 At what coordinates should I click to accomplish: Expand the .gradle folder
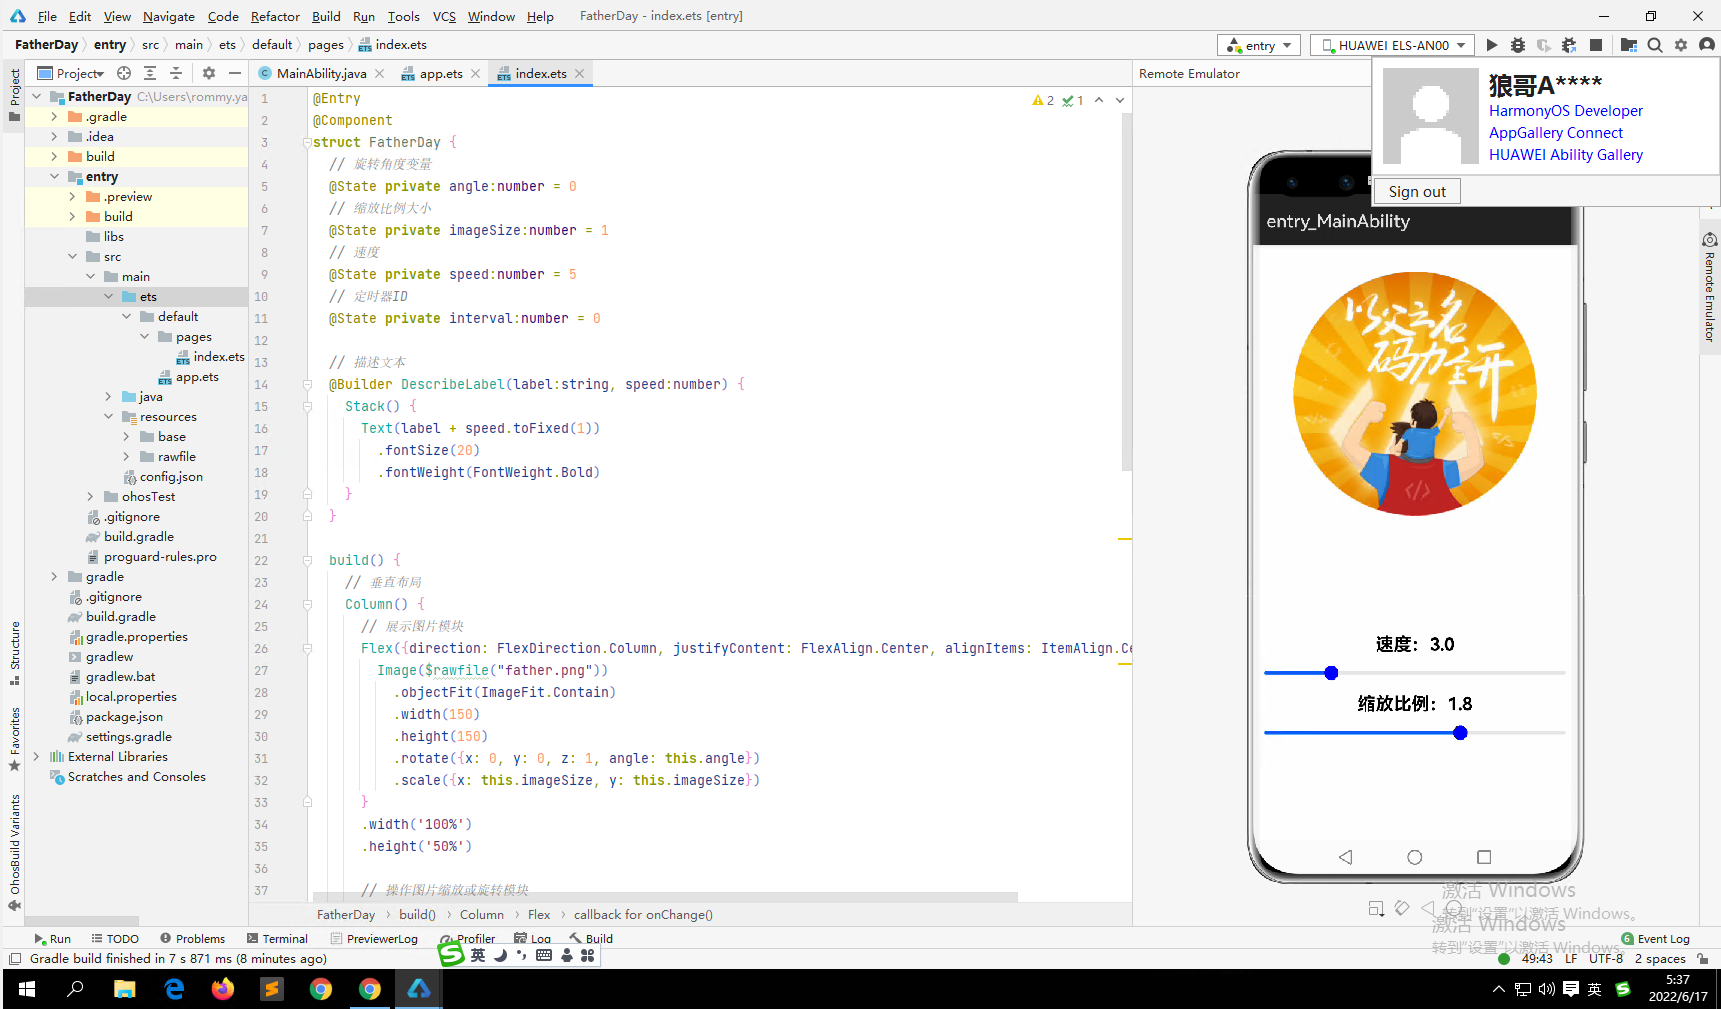(x=55, y=117)
